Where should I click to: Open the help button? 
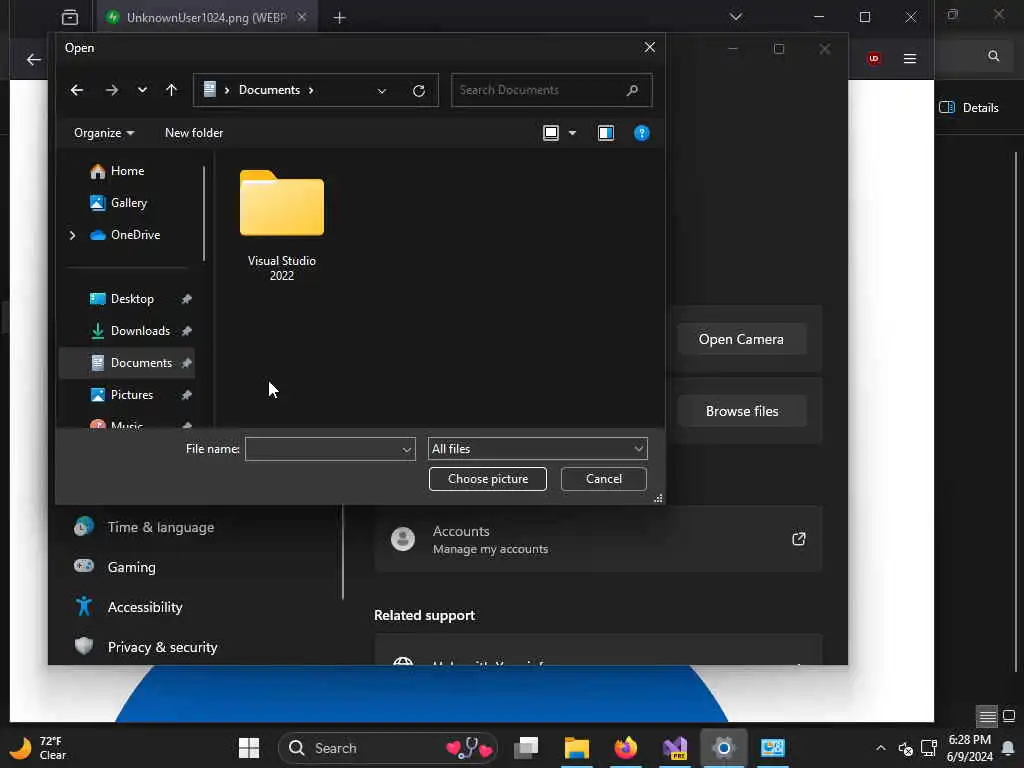641,133
